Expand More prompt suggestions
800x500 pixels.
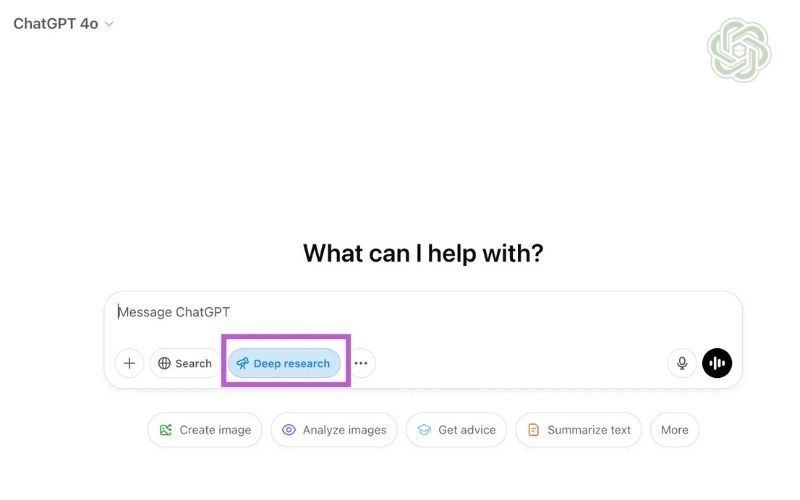click(674, 430)
